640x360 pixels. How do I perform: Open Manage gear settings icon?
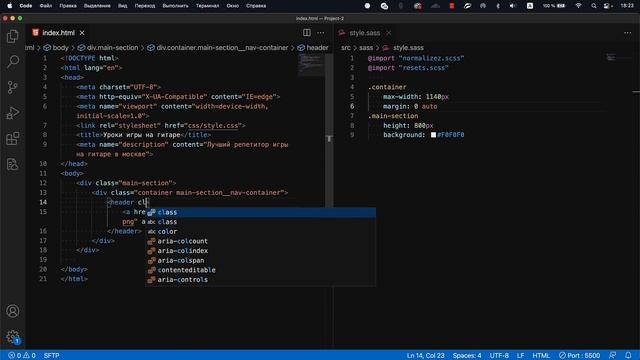[13, 337]
